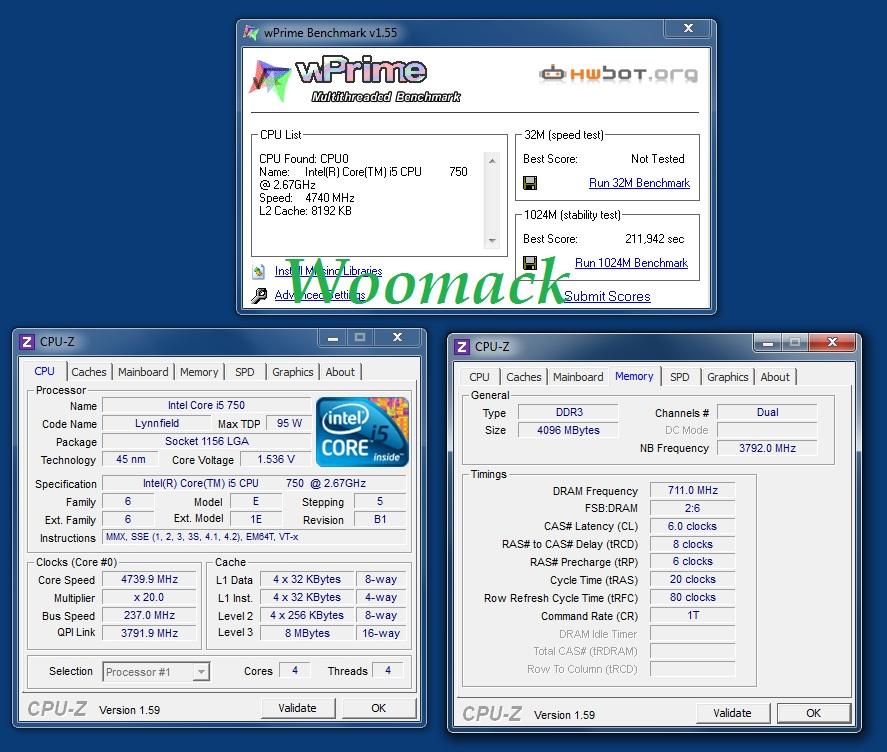The image size is (887, 752).
Task: Click Channels # value Dual
Action: 767,412
